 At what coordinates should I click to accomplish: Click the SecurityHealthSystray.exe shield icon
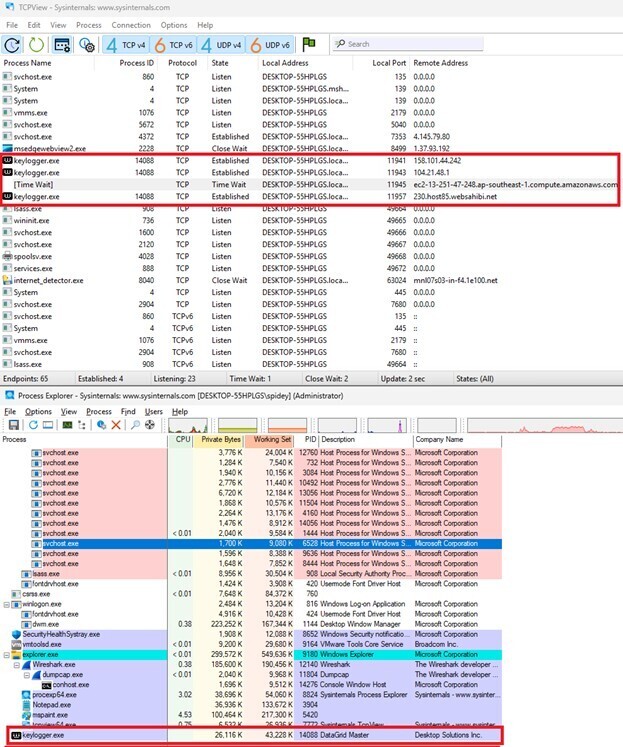pos(17,635)
